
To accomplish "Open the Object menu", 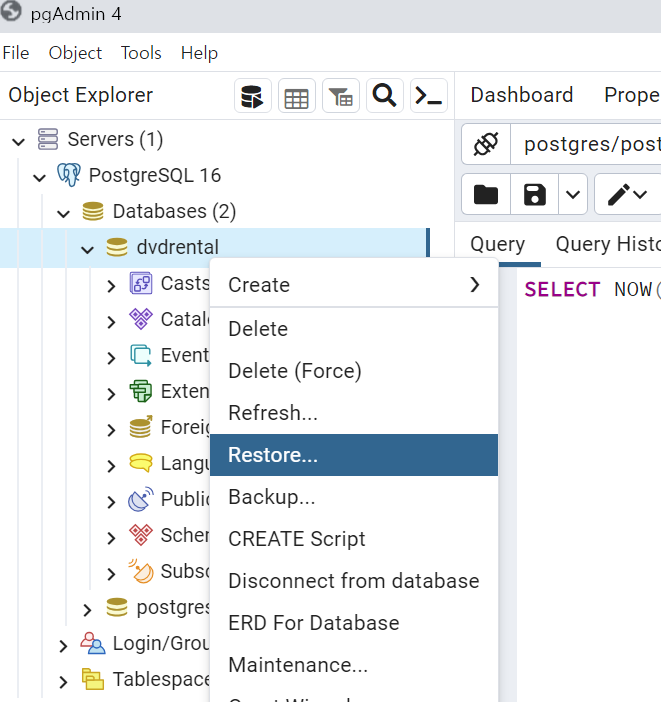I will coord(75,53).
